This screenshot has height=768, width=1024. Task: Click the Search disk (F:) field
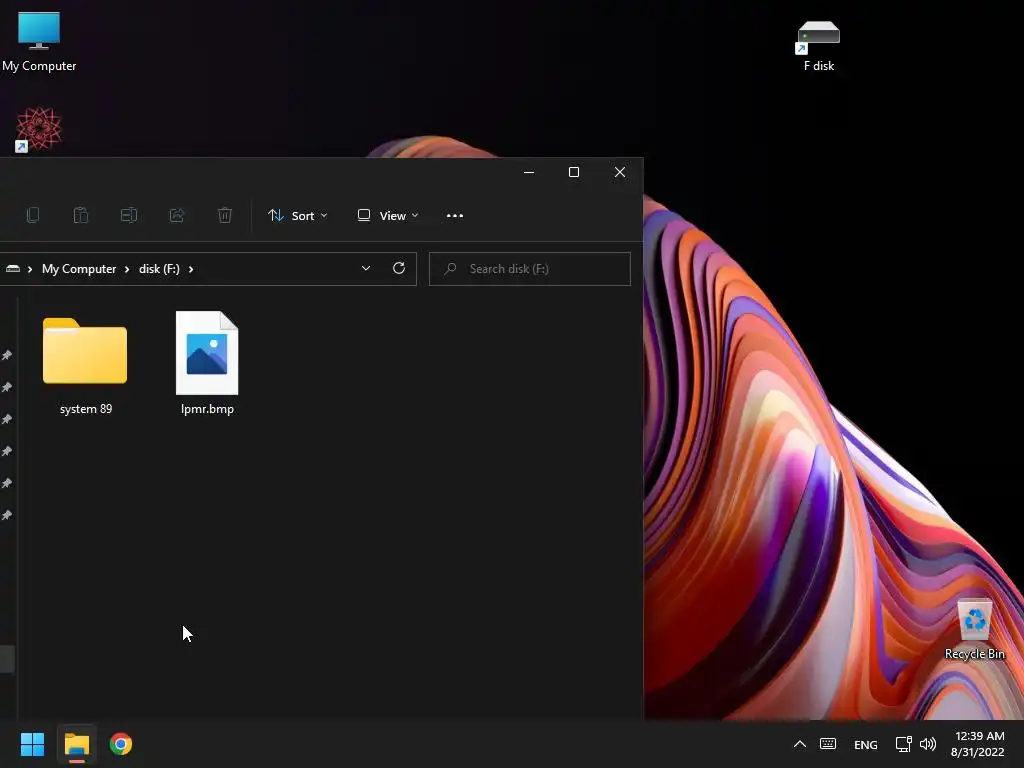(x=530, y=269)
